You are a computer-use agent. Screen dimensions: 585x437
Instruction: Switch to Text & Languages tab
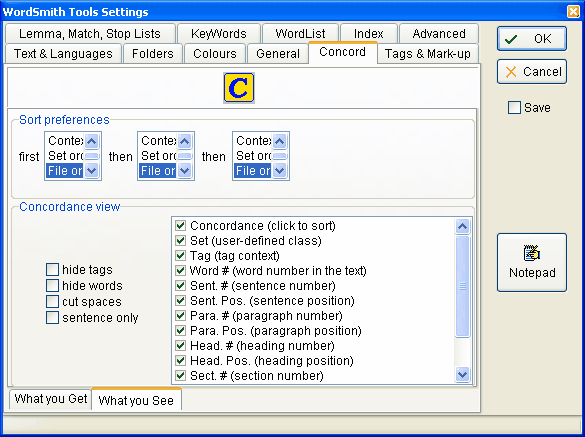point(63,54)
